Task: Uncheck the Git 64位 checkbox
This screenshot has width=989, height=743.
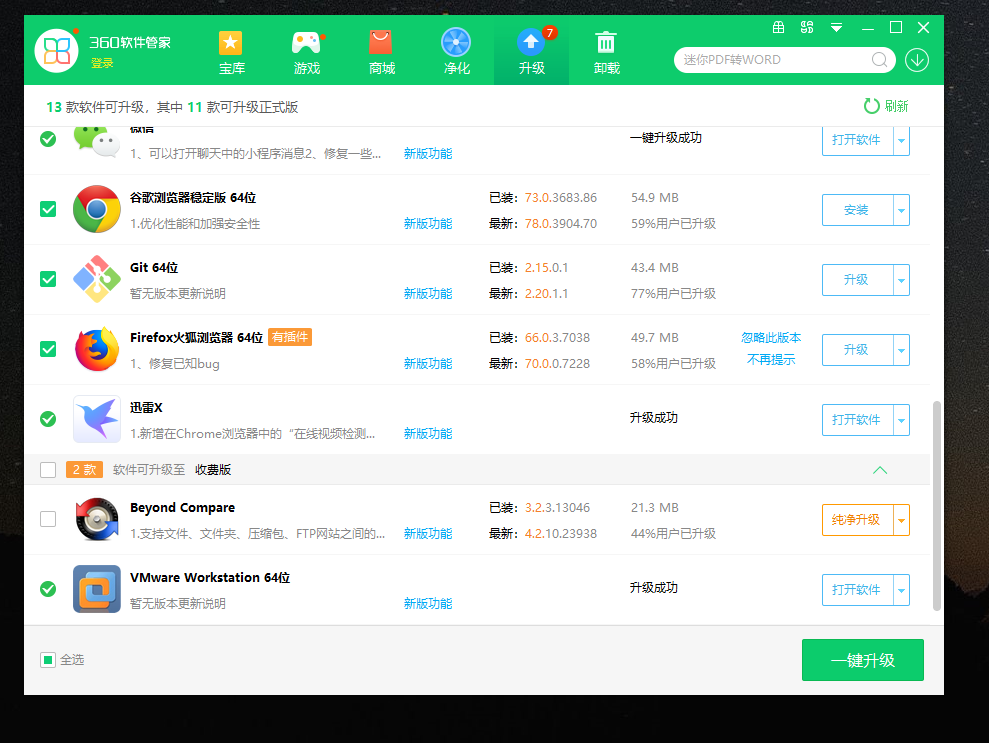Action: coord(48,279)
